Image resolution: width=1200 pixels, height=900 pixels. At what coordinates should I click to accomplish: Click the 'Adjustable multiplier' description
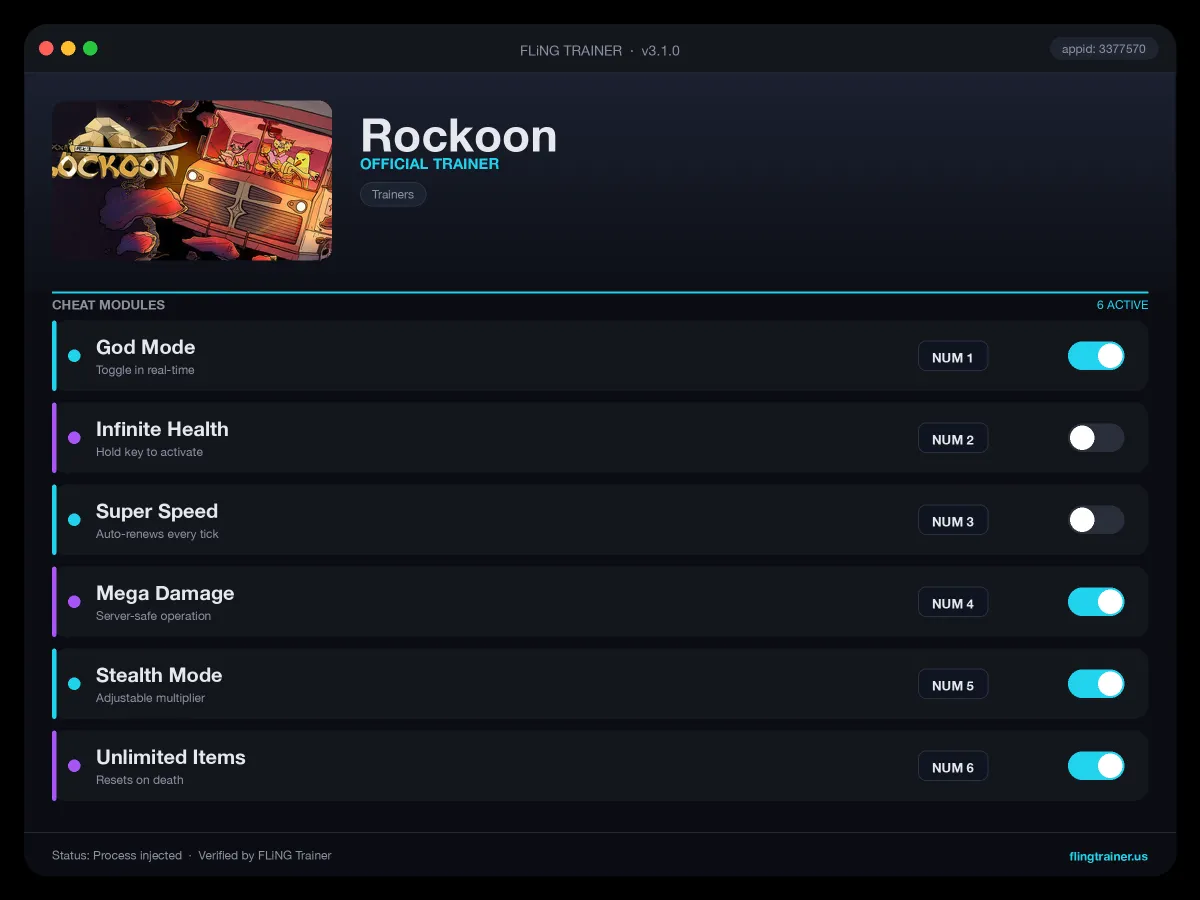150,698
